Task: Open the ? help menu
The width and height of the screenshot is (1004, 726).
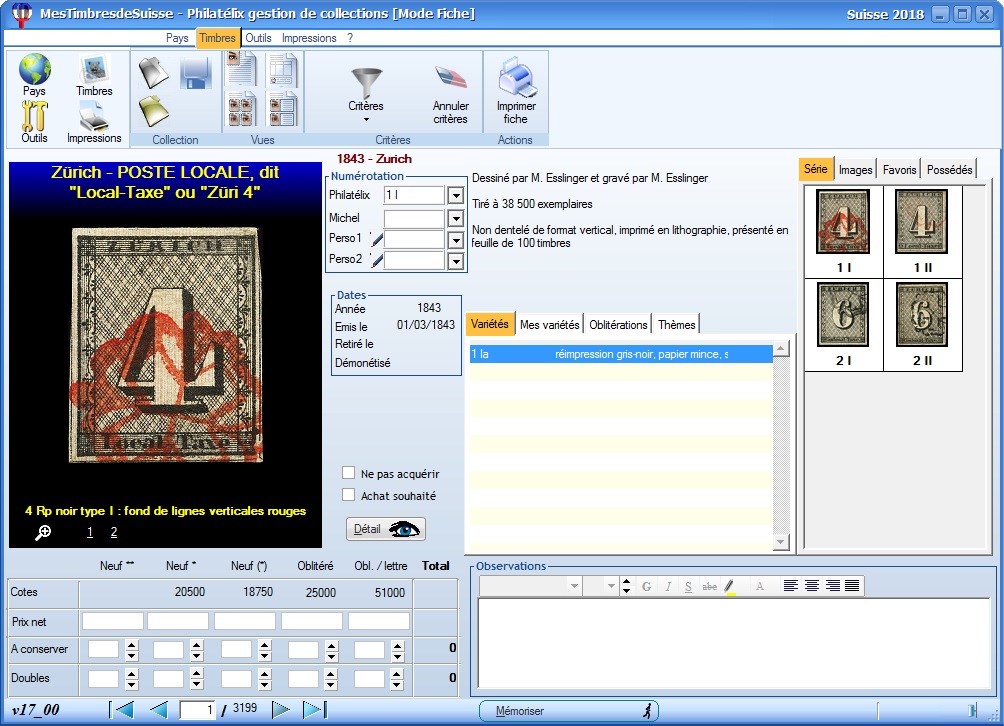Action: point(350,38)
